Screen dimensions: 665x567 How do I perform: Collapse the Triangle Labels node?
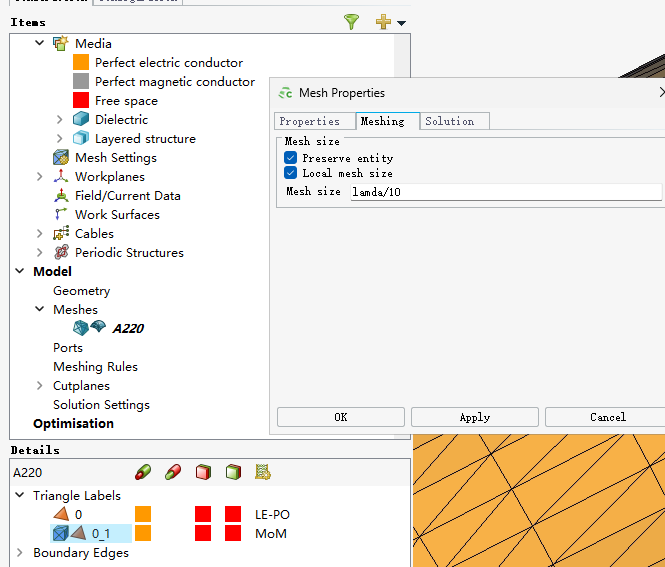point(20,494)
